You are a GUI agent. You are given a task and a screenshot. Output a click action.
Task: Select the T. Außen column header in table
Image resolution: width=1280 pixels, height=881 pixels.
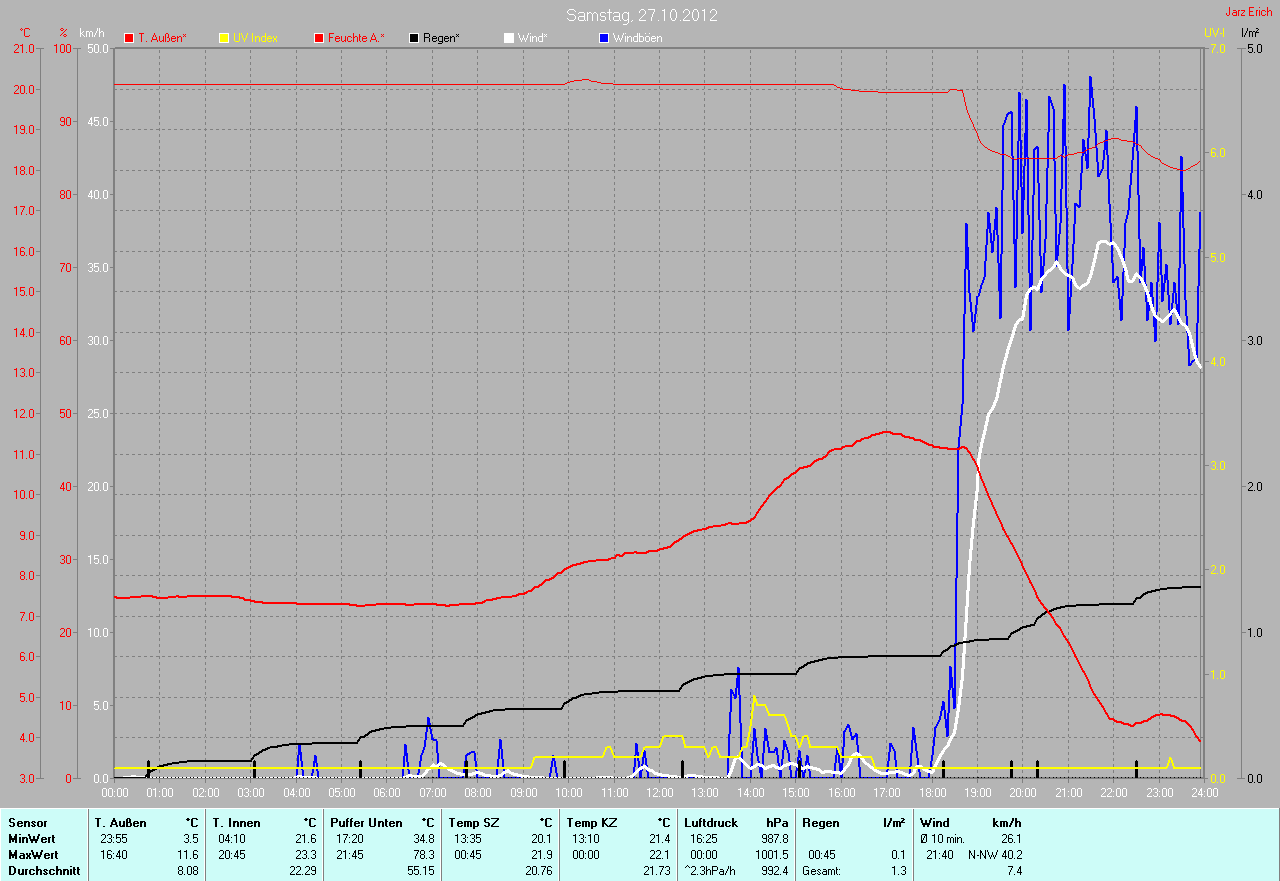click(121, 822)
